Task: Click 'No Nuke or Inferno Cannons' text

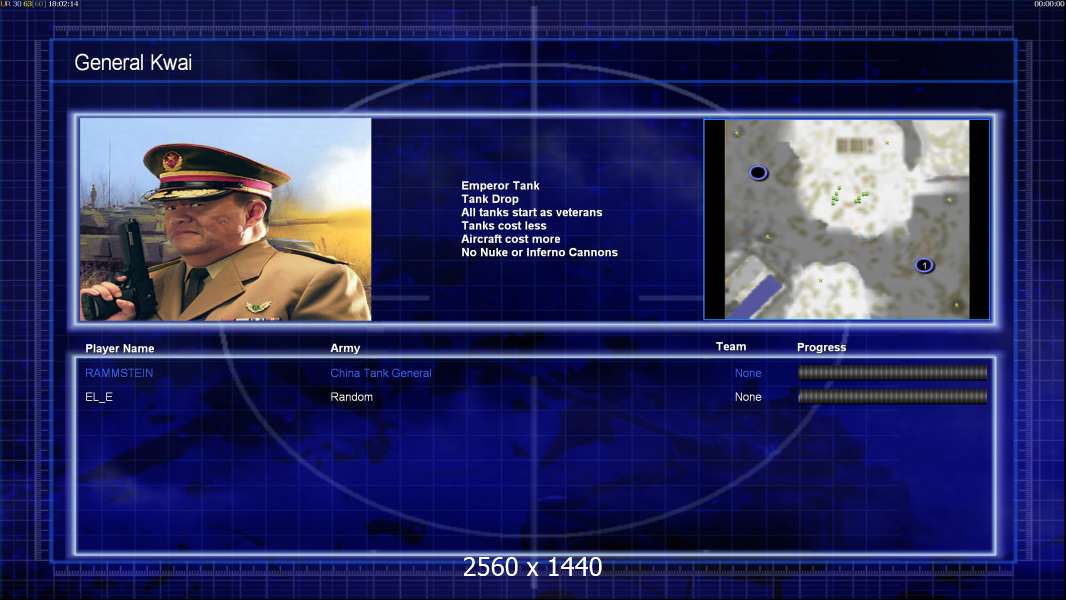Action: point(539,252)
